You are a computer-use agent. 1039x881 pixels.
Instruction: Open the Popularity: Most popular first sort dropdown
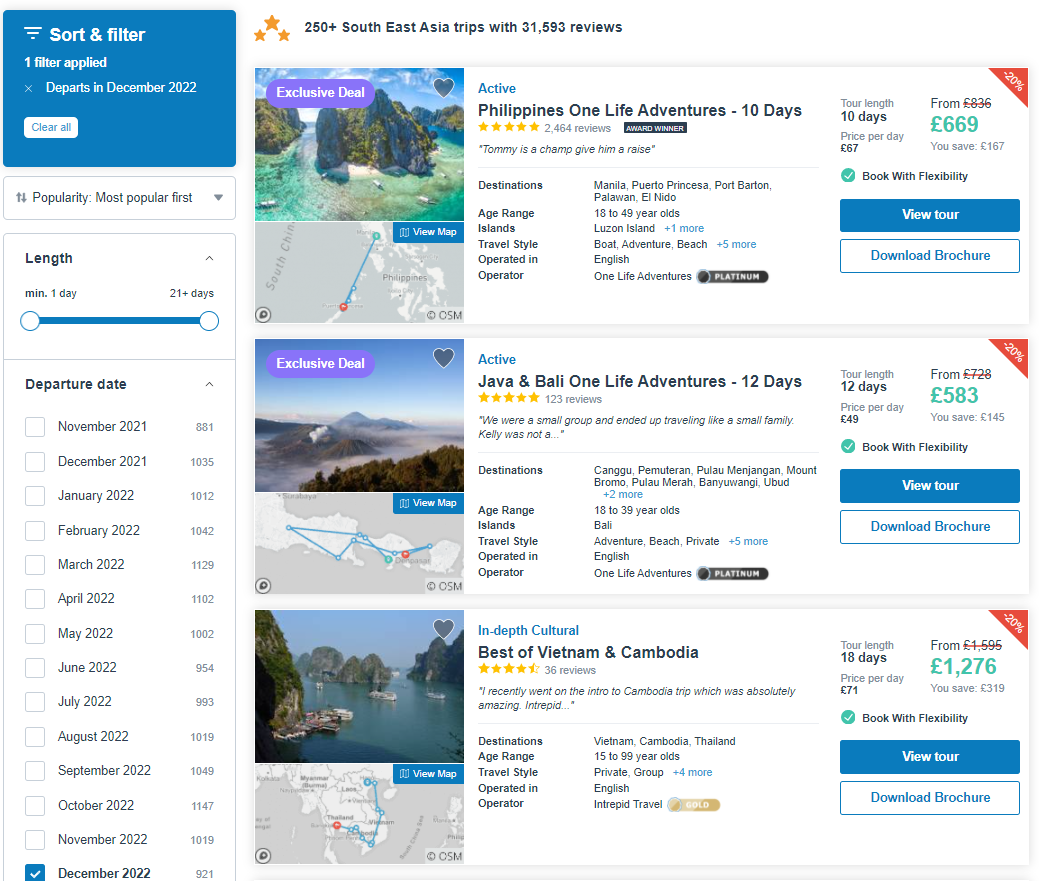(x=119, y=197)
